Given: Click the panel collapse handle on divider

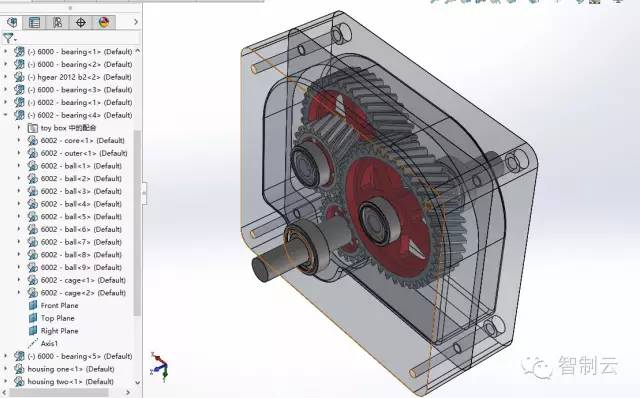Looking at the screenshot, I should (x=144, y=193).
